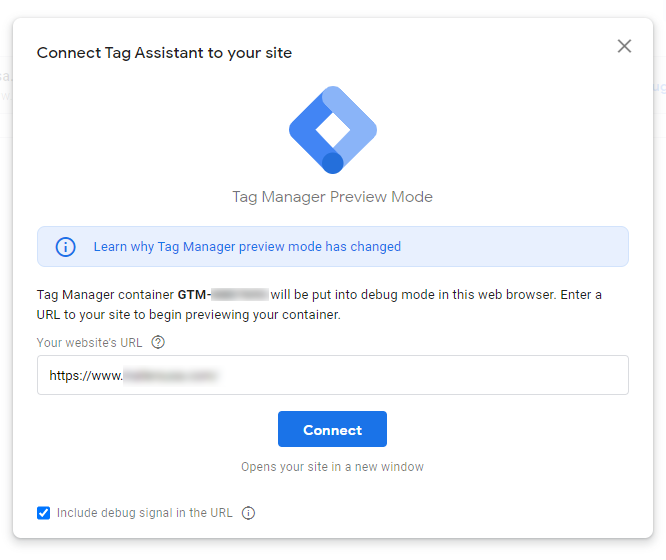Click the bold GTM- container ID text

point(223,294)
